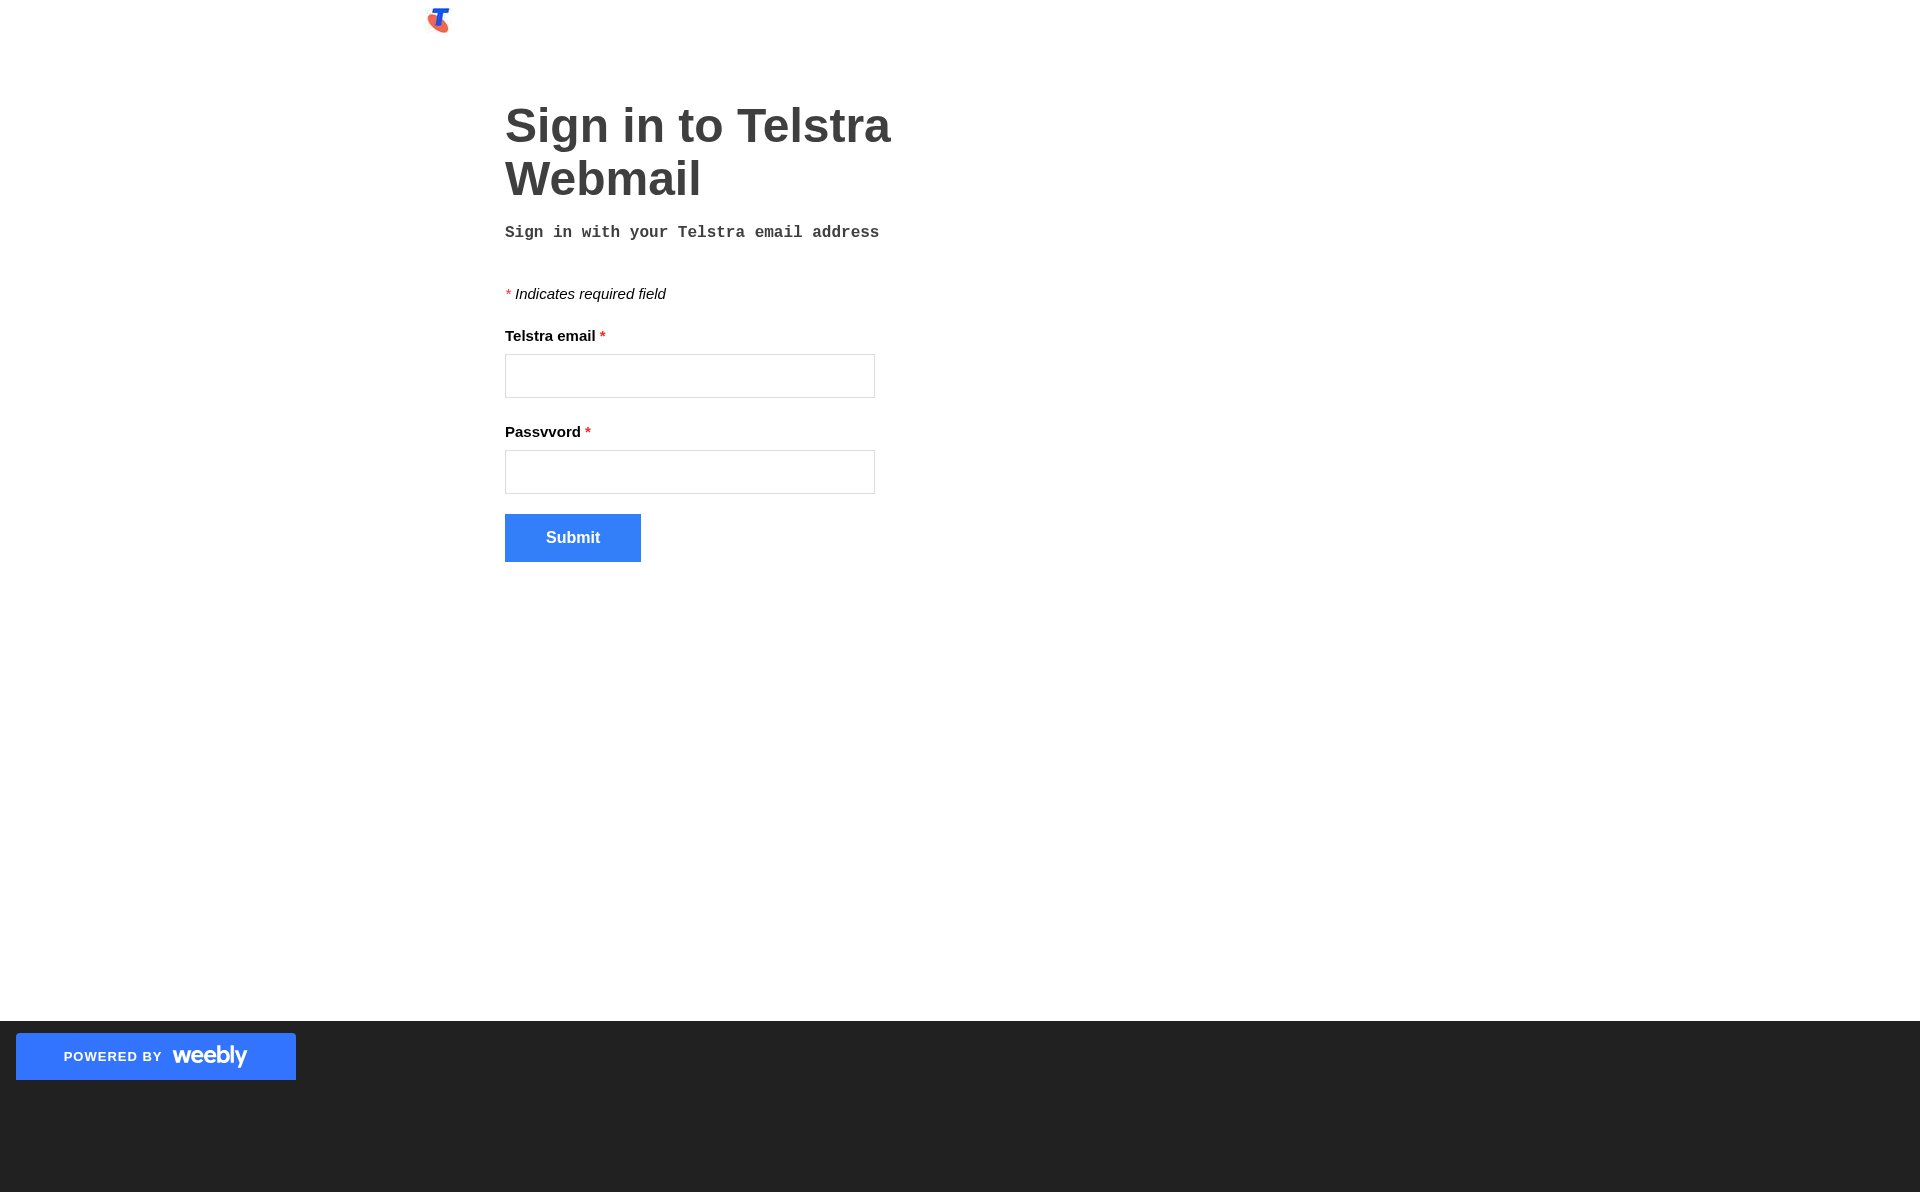The width and height of the screenshot is (1920, 1192).
Task: Click into the Passvvord input field
Action: pyautogui.click(x=689, y=472)
